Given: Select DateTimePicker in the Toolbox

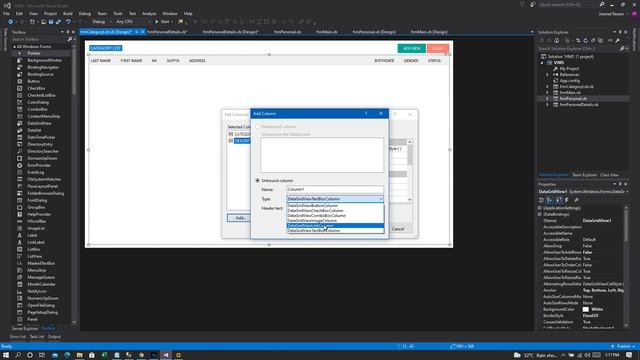Looking at the screenshot, I should (x=41, y=137).
